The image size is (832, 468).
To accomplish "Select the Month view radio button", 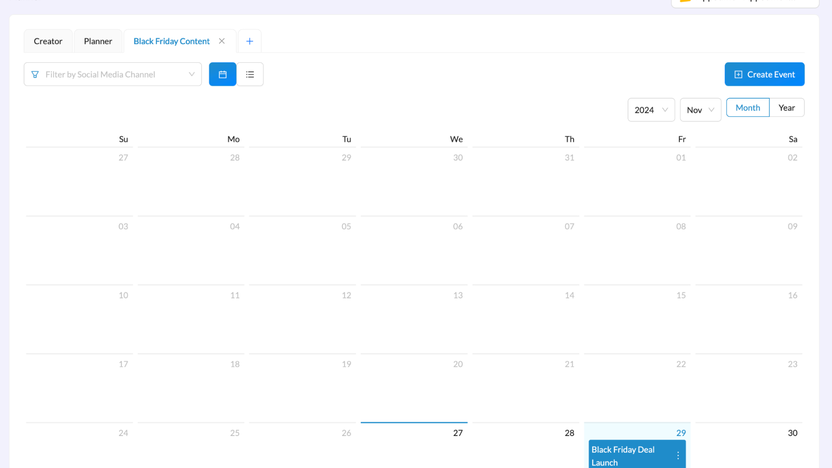I will [748, 108].
